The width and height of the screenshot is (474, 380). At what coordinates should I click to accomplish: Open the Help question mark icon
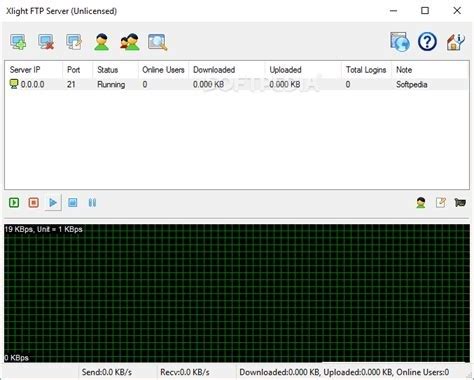pyautogui.click(x=427, y=42)
